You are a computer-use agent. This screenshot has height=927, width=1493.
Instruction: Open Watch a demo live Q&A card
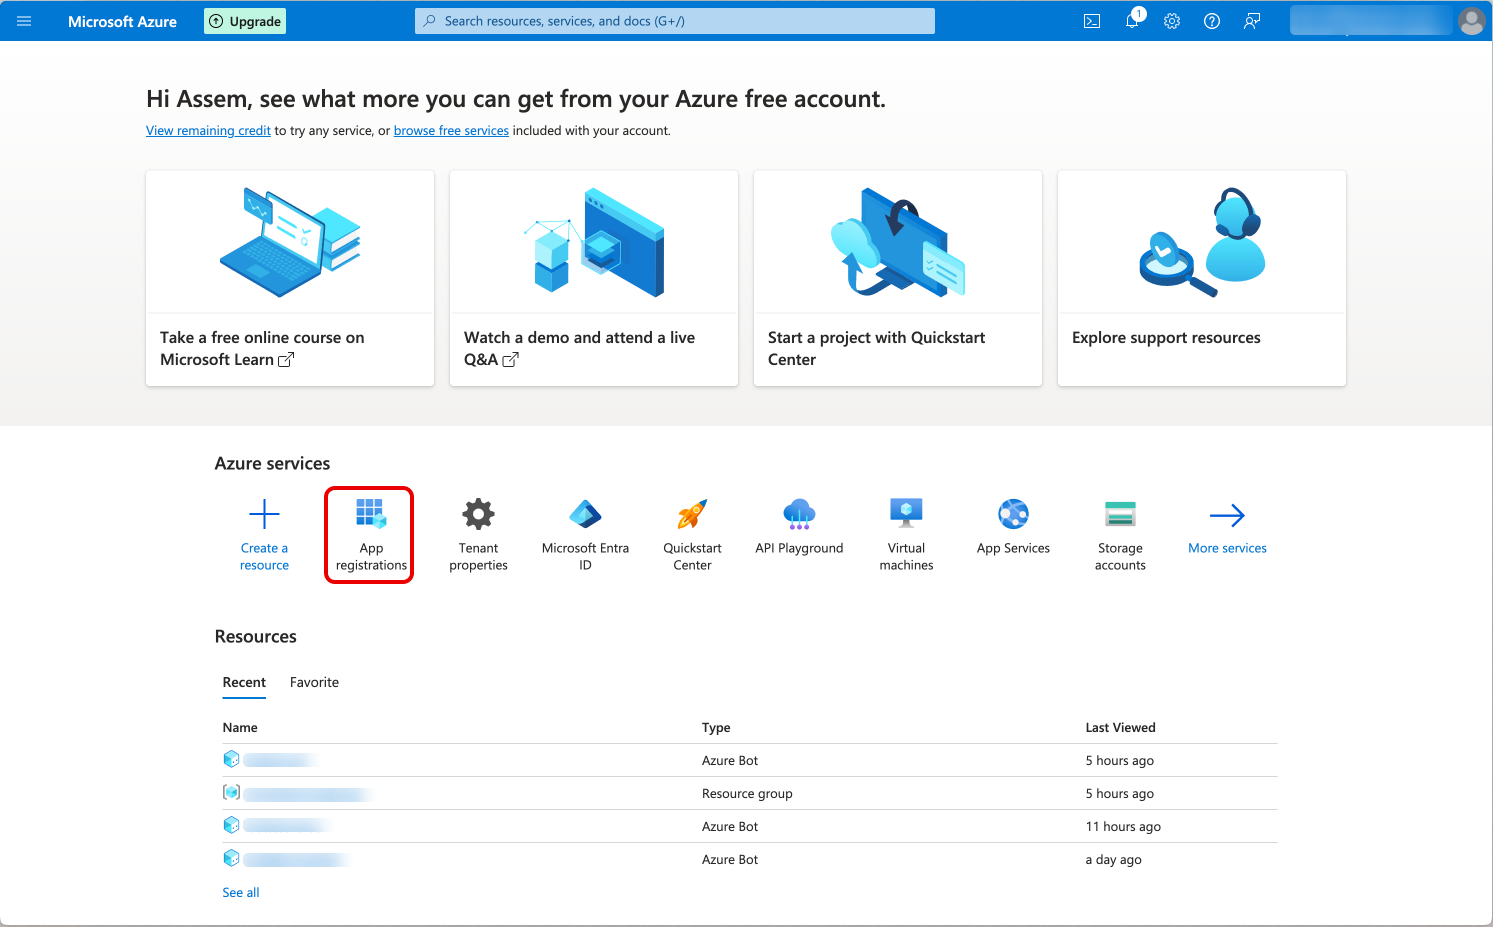(594, 278)
